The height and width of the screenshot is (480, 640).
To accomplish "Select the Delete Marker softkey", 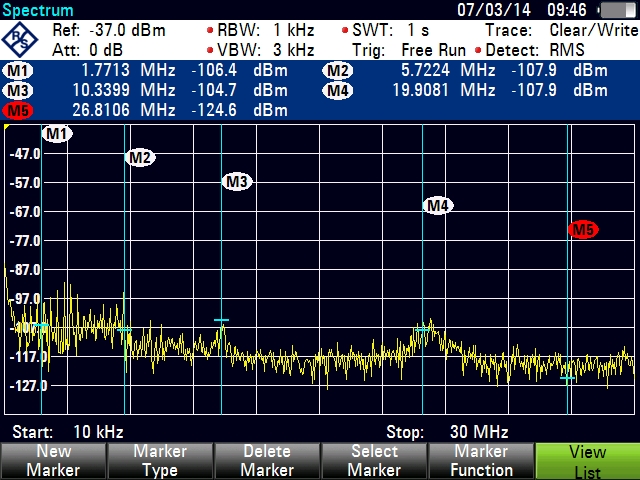I will (267, 461).
